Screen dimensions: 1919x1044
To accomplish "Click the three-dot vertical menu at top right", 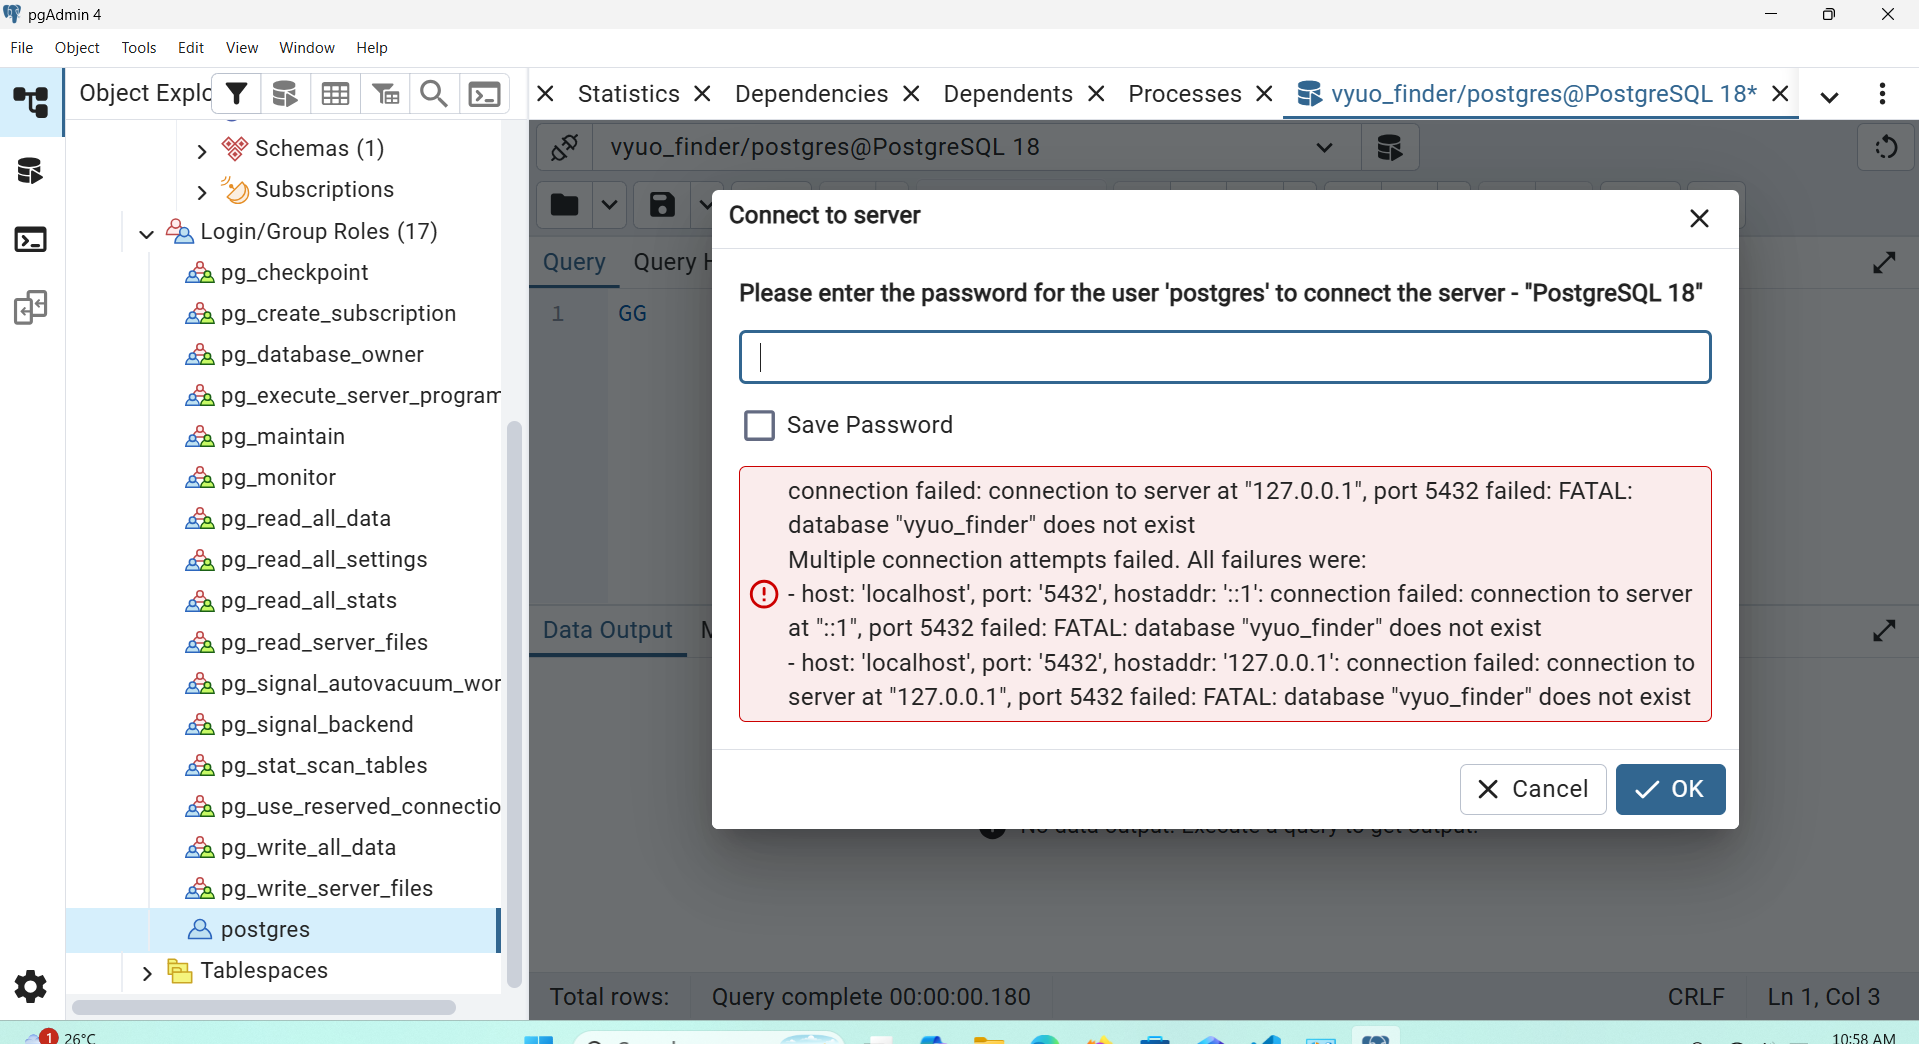I will pyautogui.click(x=1883, y=94).
